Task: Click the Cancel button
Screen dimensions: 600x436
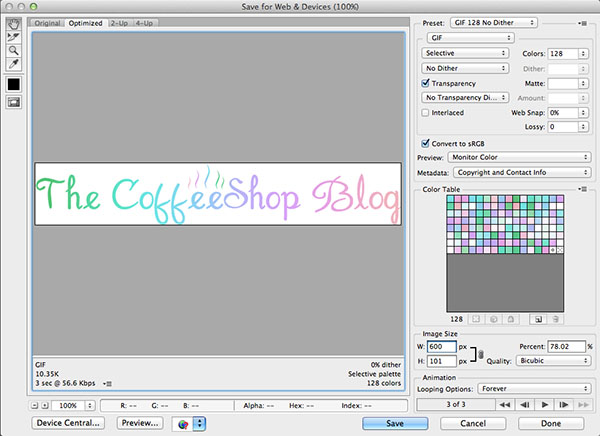Action: click(x=473, y=423)
